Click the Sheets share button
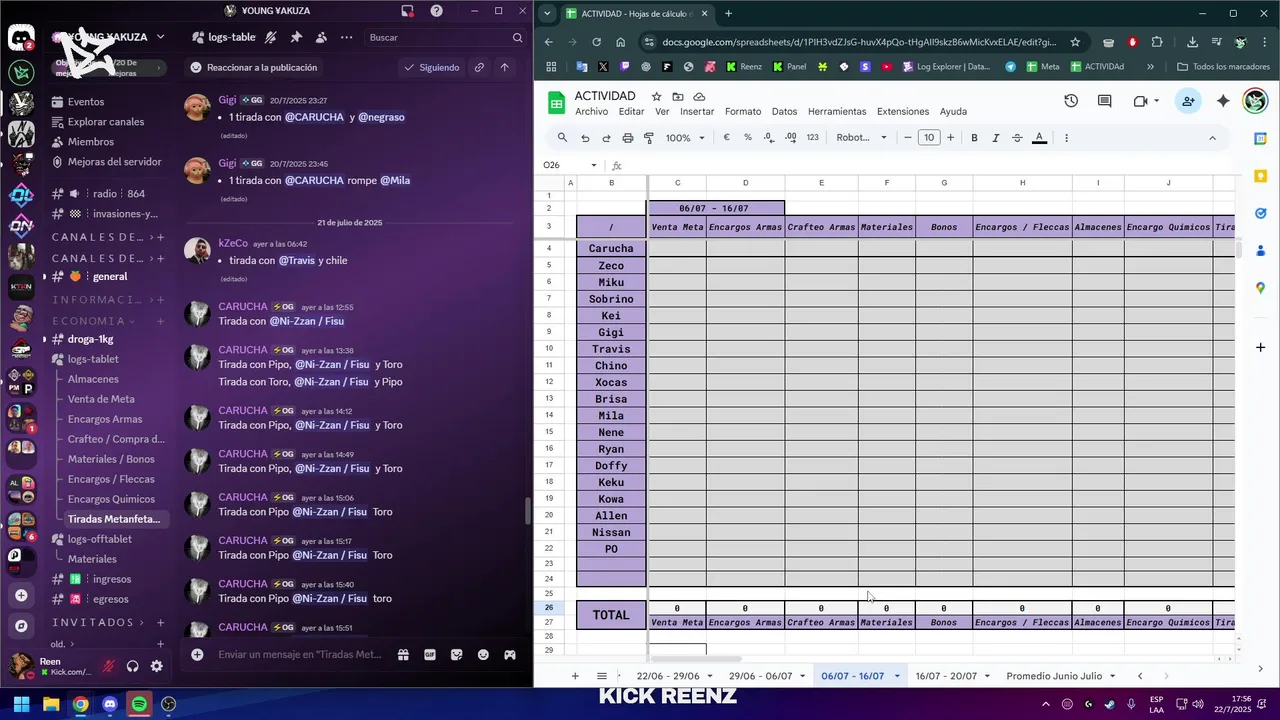This screenshot has height=720, width=1280. coord(1188,101)
